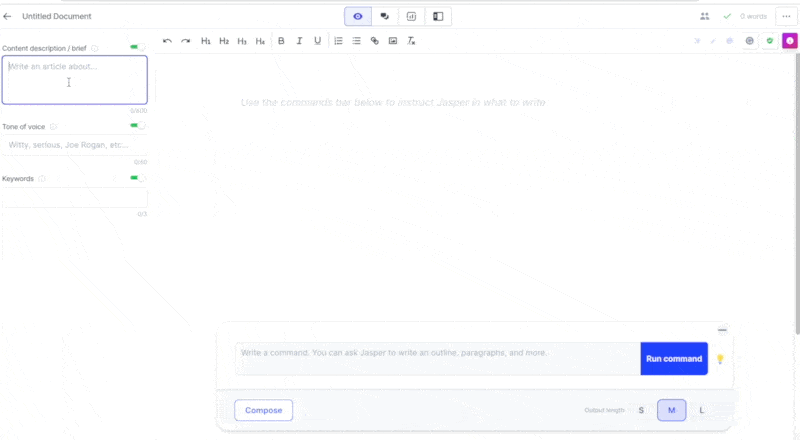Toggle bold formatting

(x=281, y=41)
